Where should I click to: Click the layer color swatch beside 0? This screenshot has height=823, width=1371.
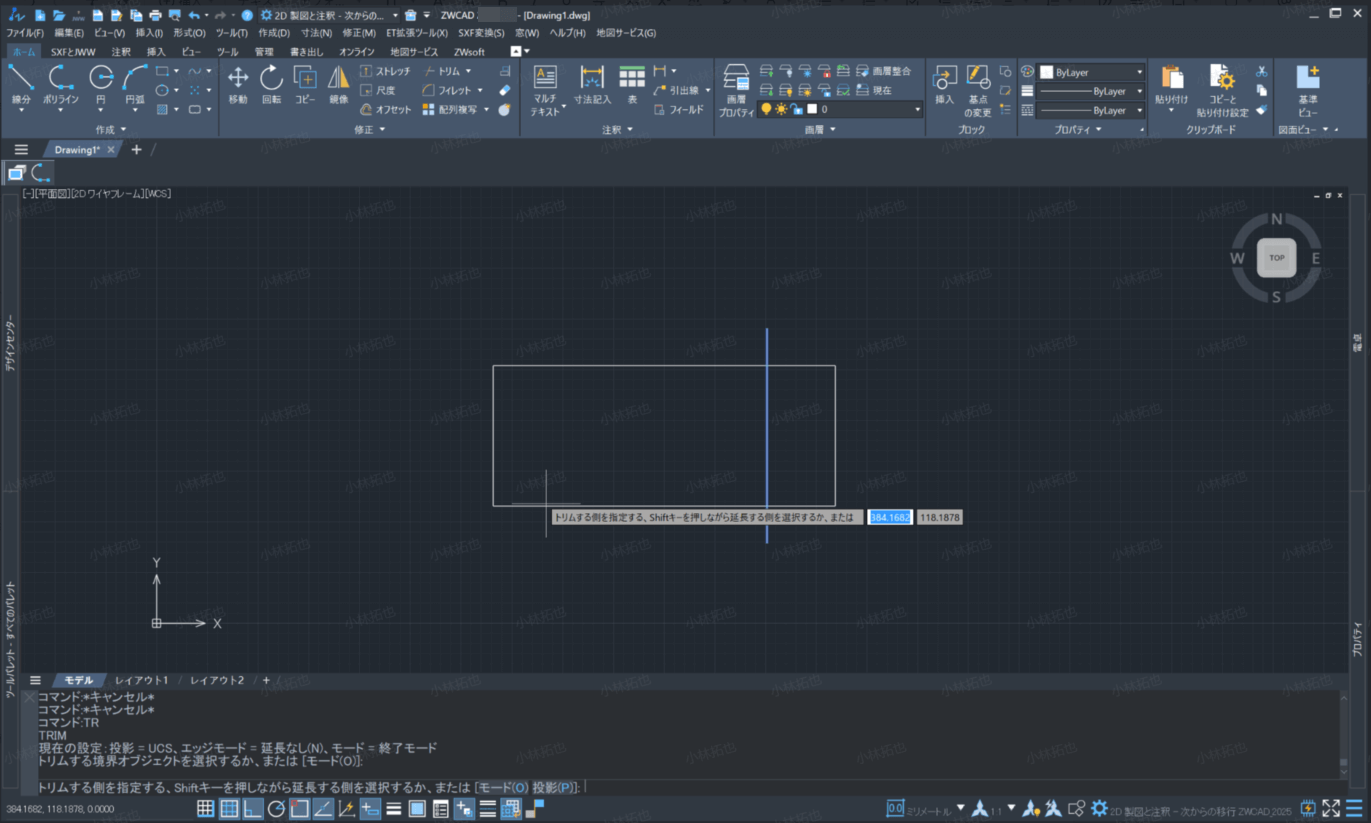pos(812,109)
